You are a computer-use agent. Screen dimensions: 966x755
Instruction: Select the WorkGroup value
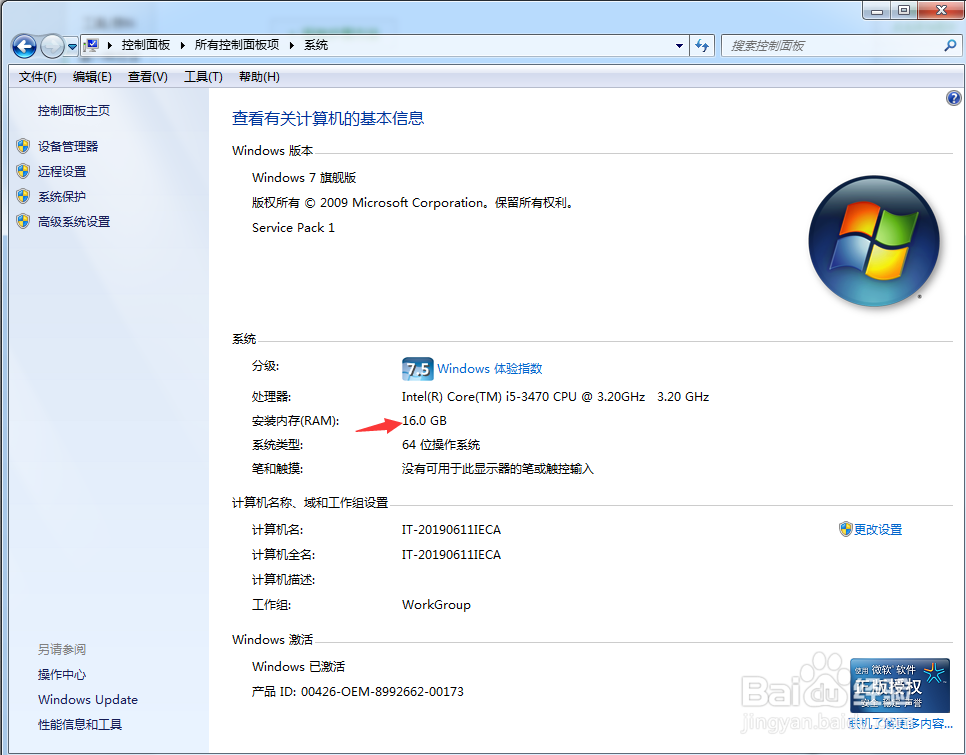point(436,605)
